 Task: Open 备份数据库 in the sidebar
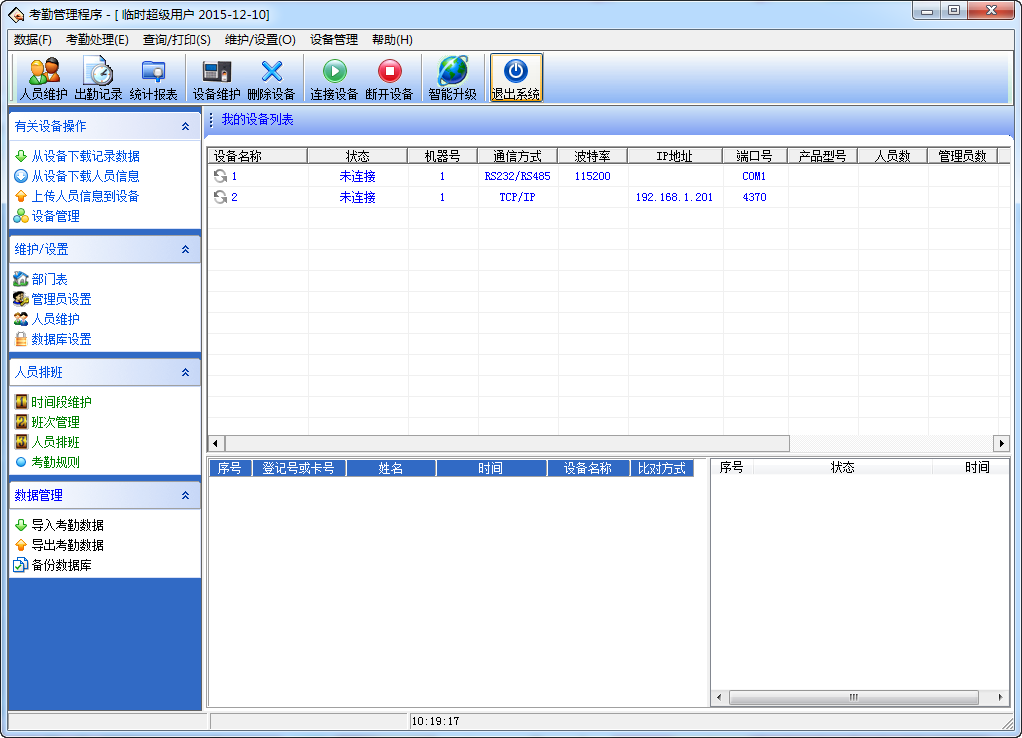61,565
